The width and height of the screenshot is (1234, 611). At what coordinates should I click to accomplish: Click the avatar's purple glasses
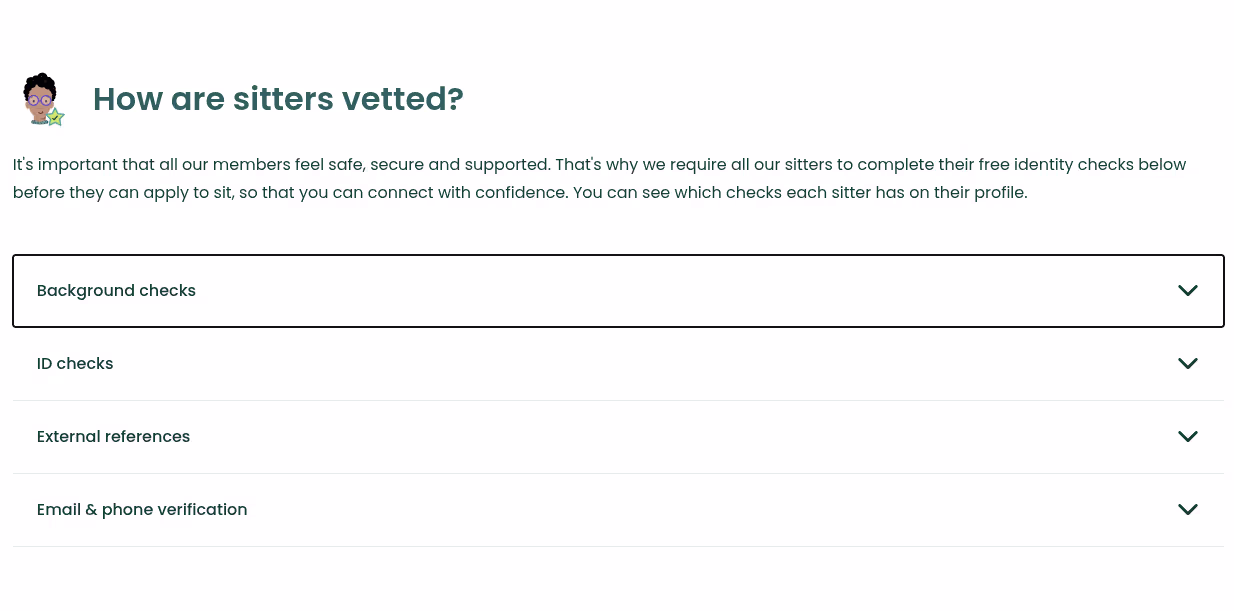pyautogui.click(x=40, y=100)
